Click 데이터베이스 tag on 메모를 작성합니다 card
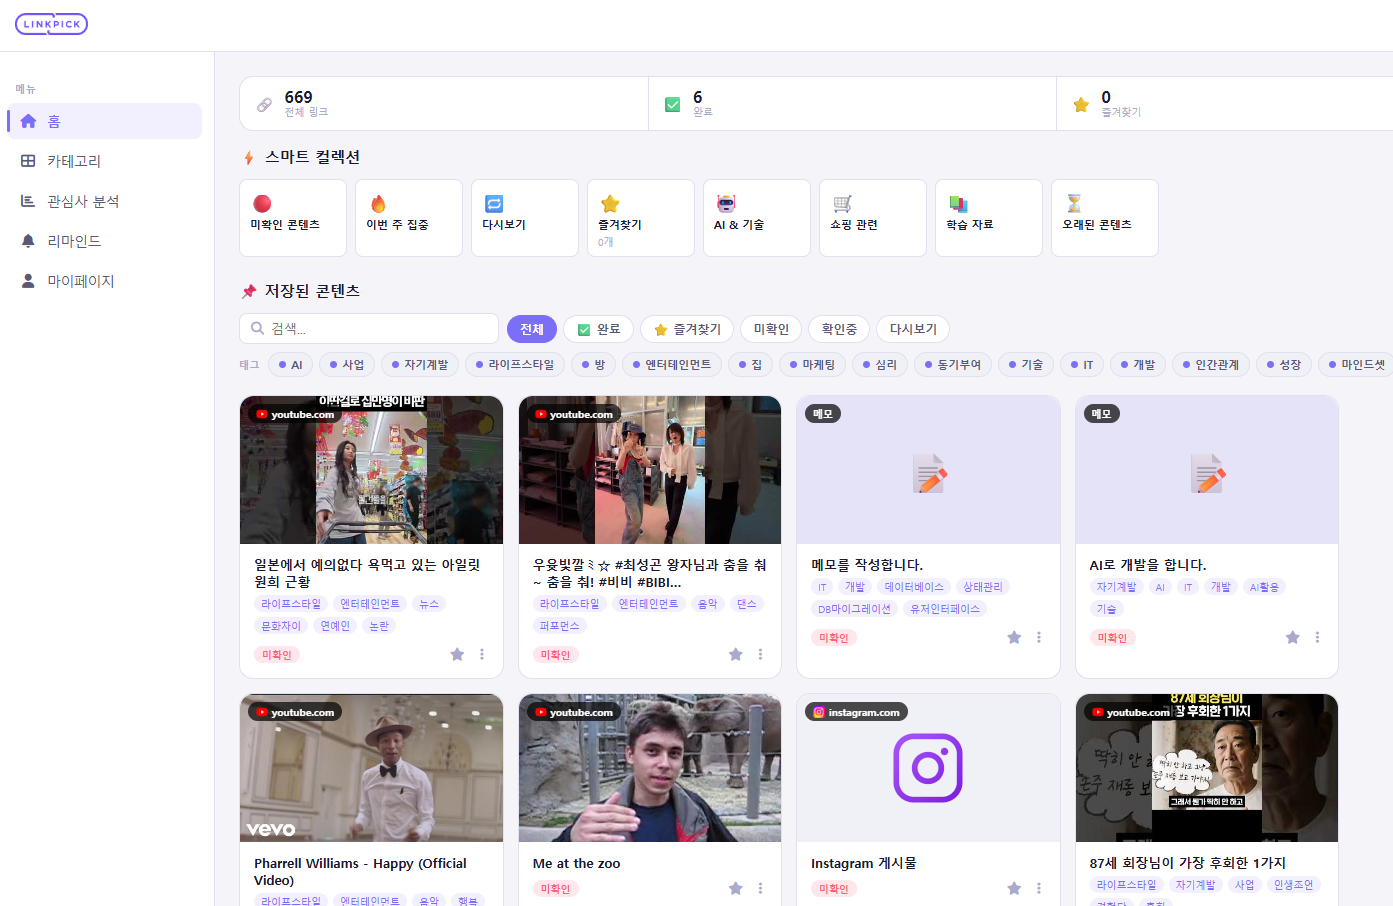The image size is (1393, 906). [914, 587]
